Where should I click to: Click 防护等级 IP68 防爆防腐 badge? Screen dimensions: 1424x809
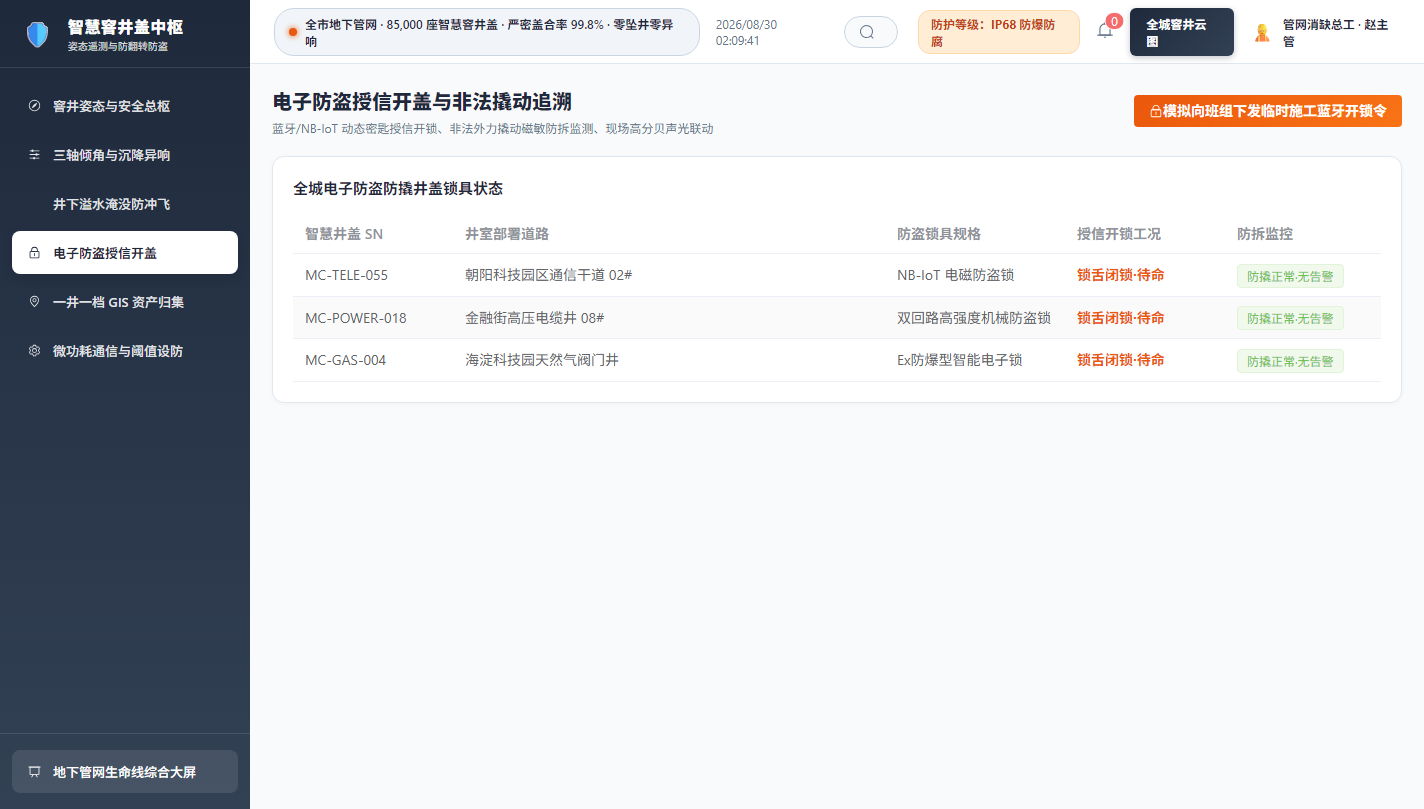point(999,32)
